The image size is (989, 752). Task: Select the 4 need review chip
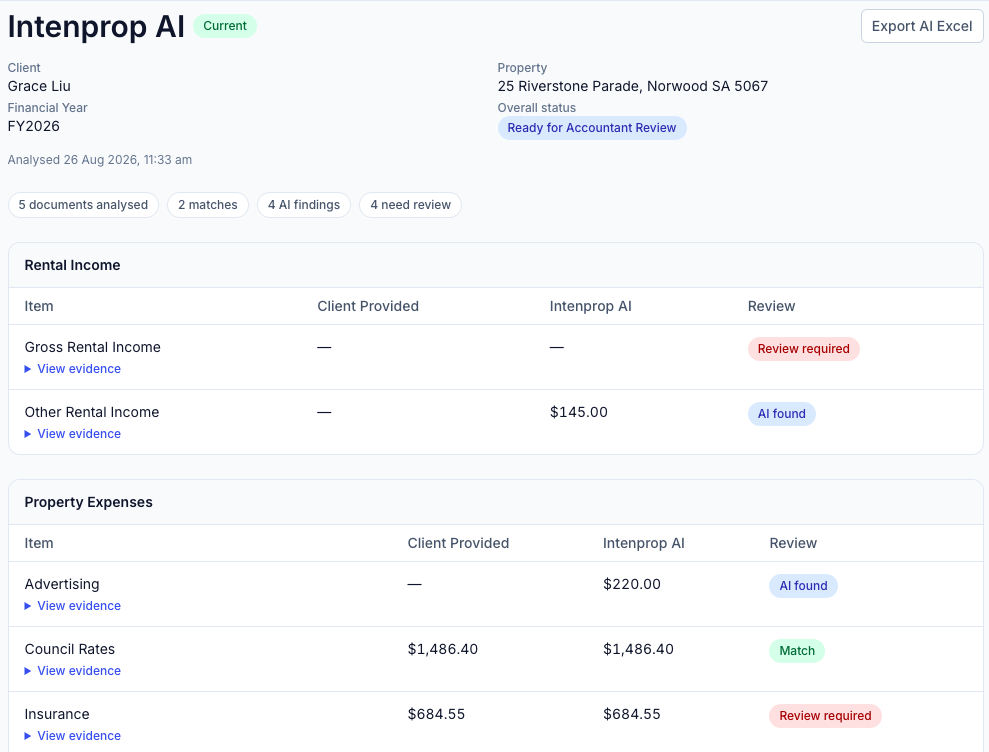[x=411, y=205]
